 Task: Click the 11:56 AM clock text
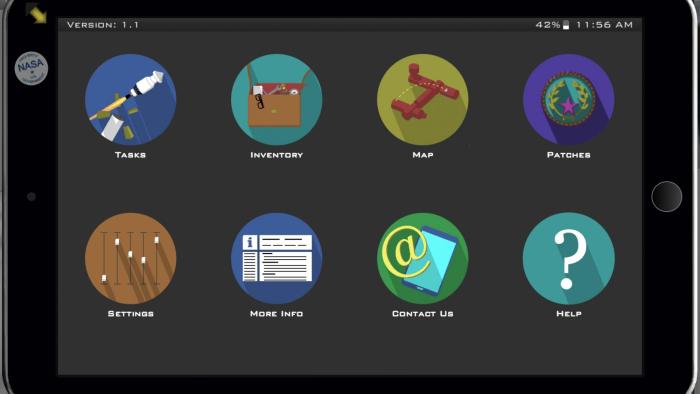click(x=604, y=25)
